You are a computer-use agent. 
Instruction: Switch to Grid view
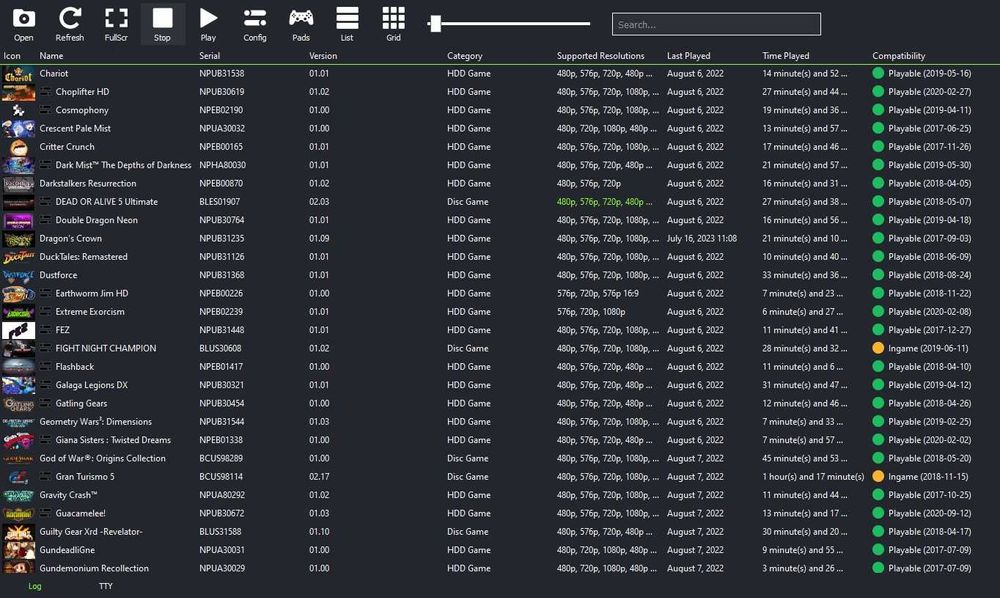coord(393,24)
